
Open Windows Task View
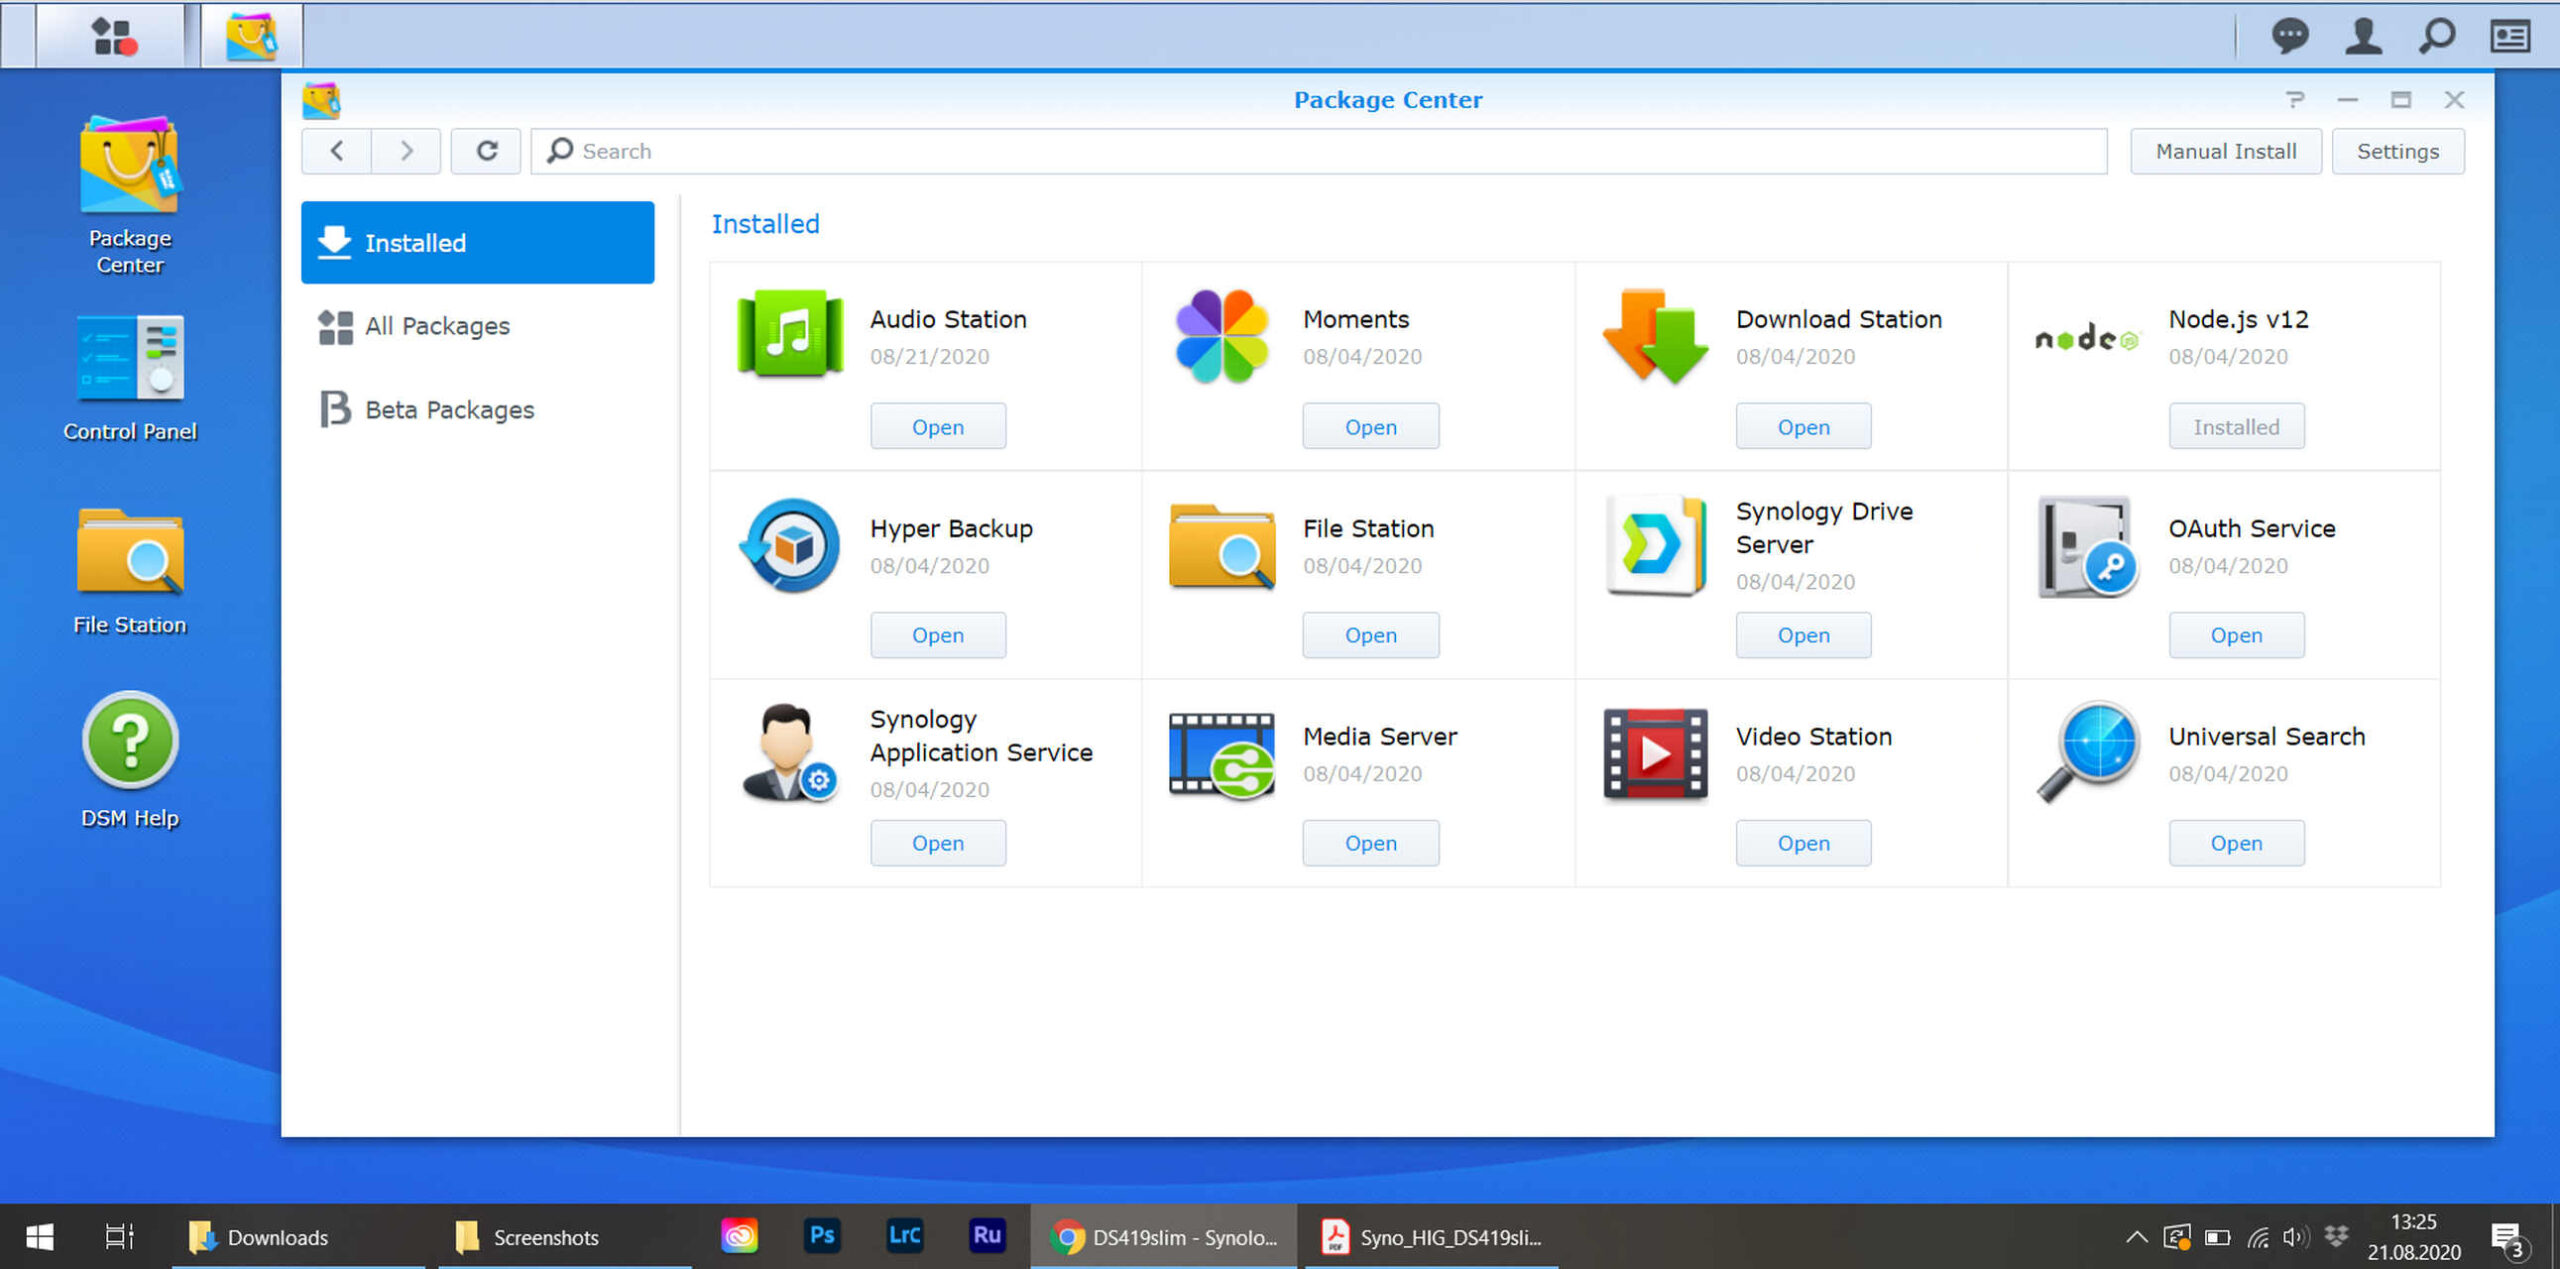(119, 1237)
